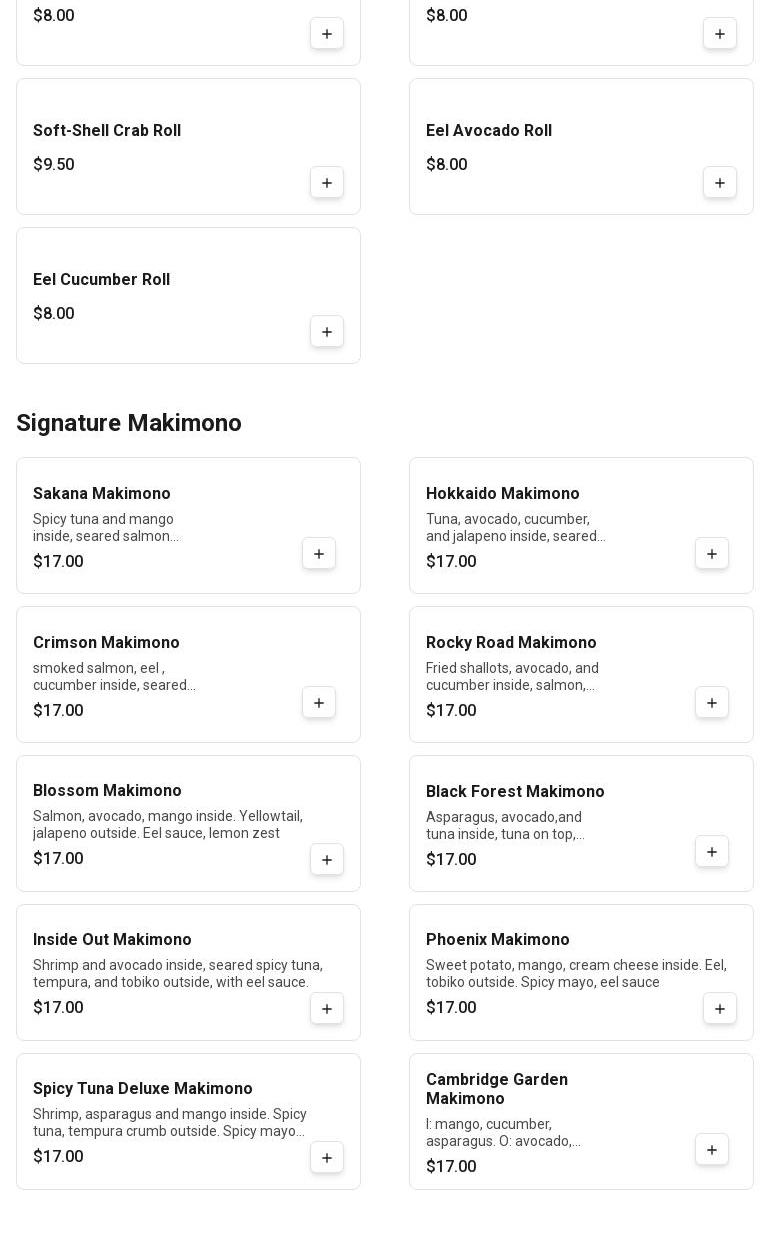
Task: Select the Black Forest Makimono card title
Action: 515,792
